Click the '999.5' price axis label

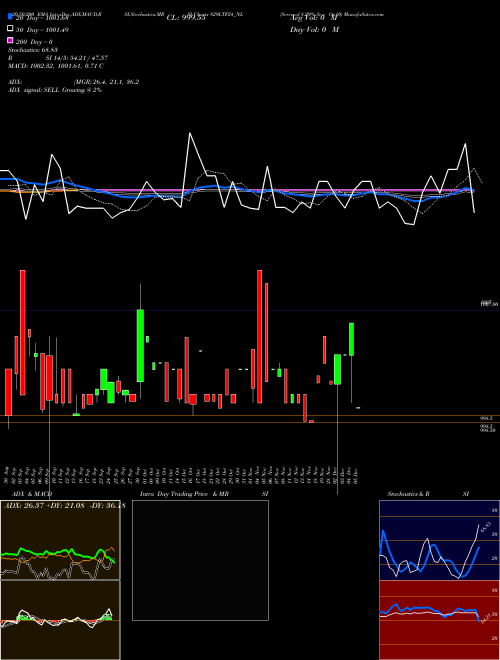point(486,419)
